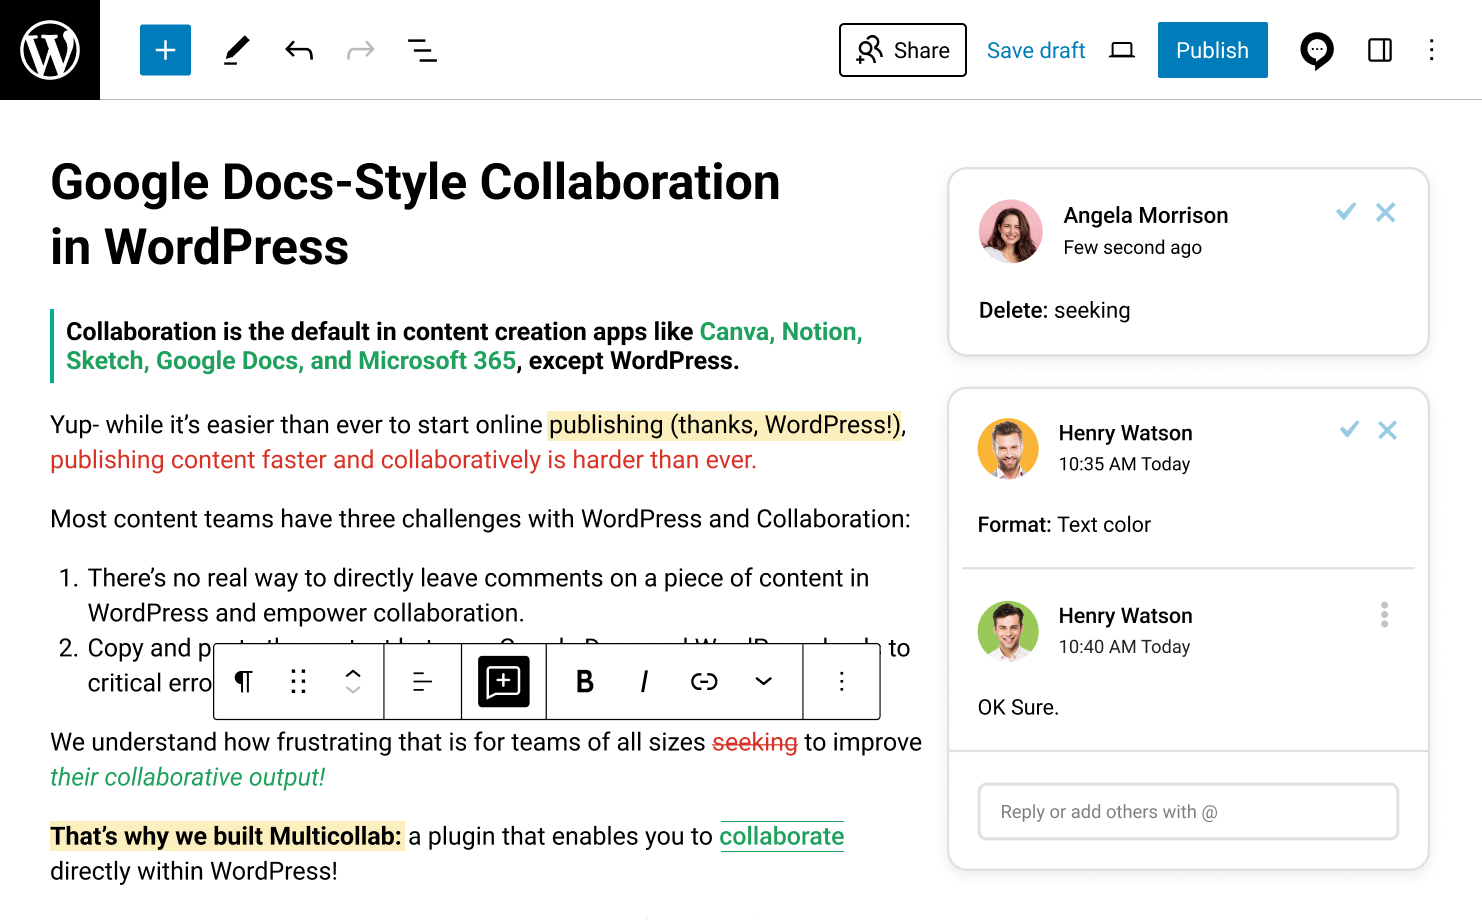
Task: Click the move up/down arrows in block toolbar
Action: [x=353, y=682]
